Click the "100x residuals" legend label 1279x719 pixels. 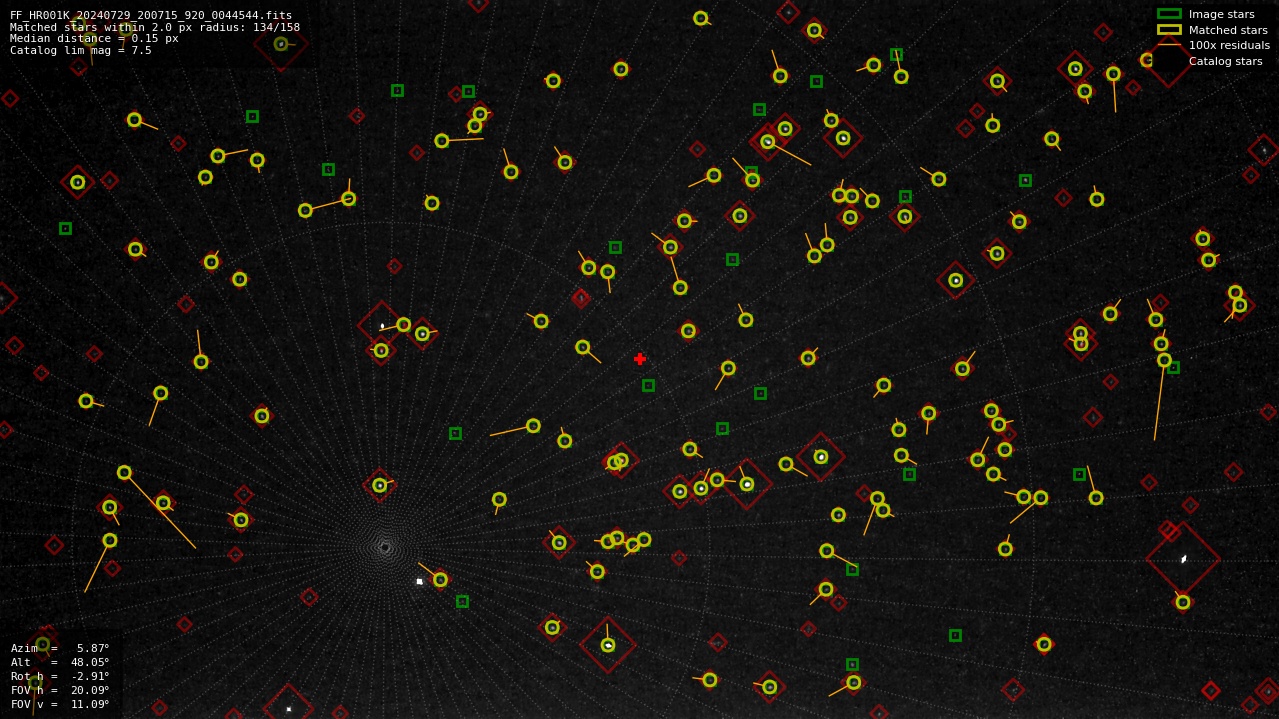(1229, 45)
